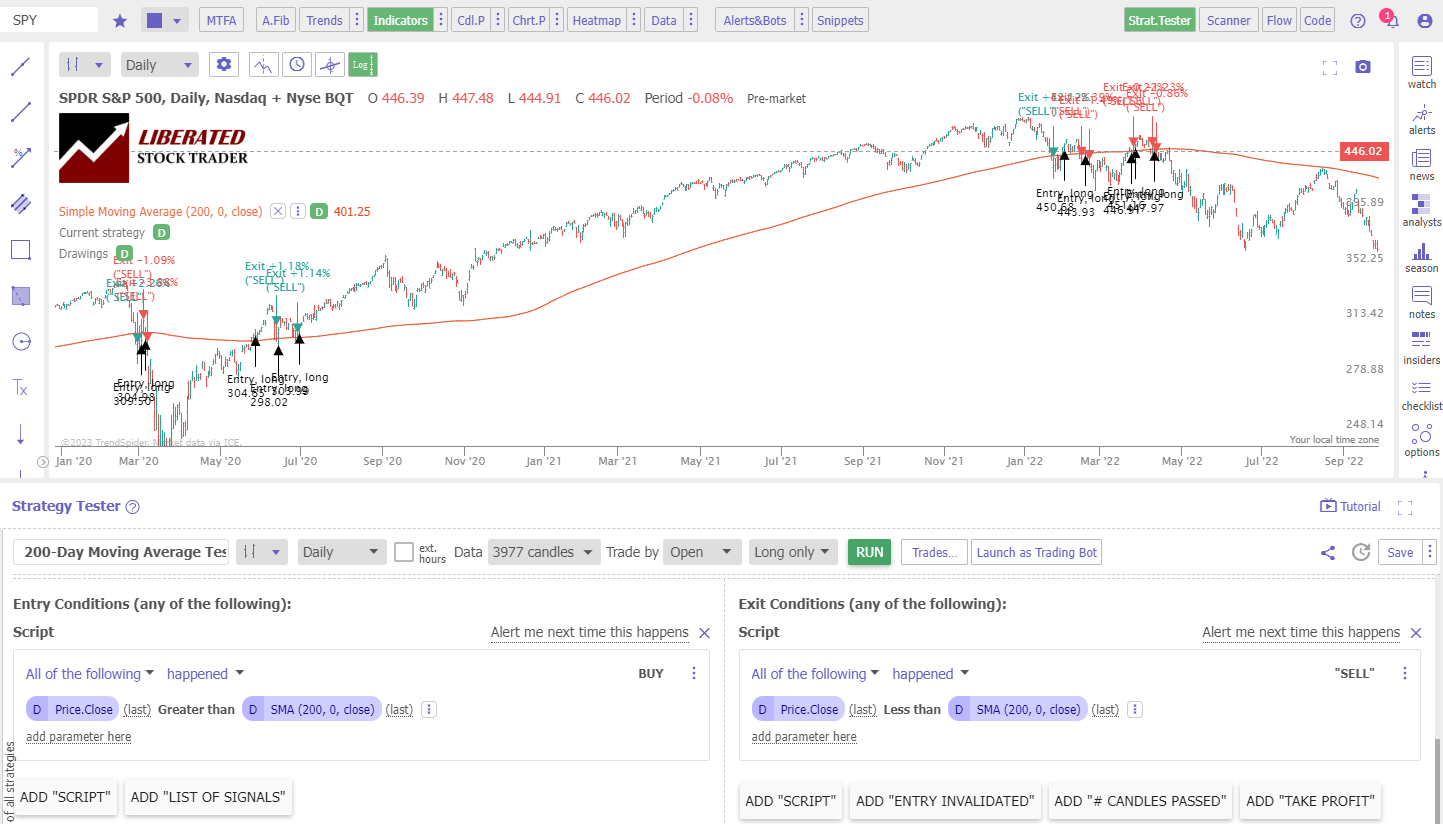The image size is (1443, 824).
Task: Open the Daily timeframe dropdown in Strategy Tester
Action: (342, 551)
